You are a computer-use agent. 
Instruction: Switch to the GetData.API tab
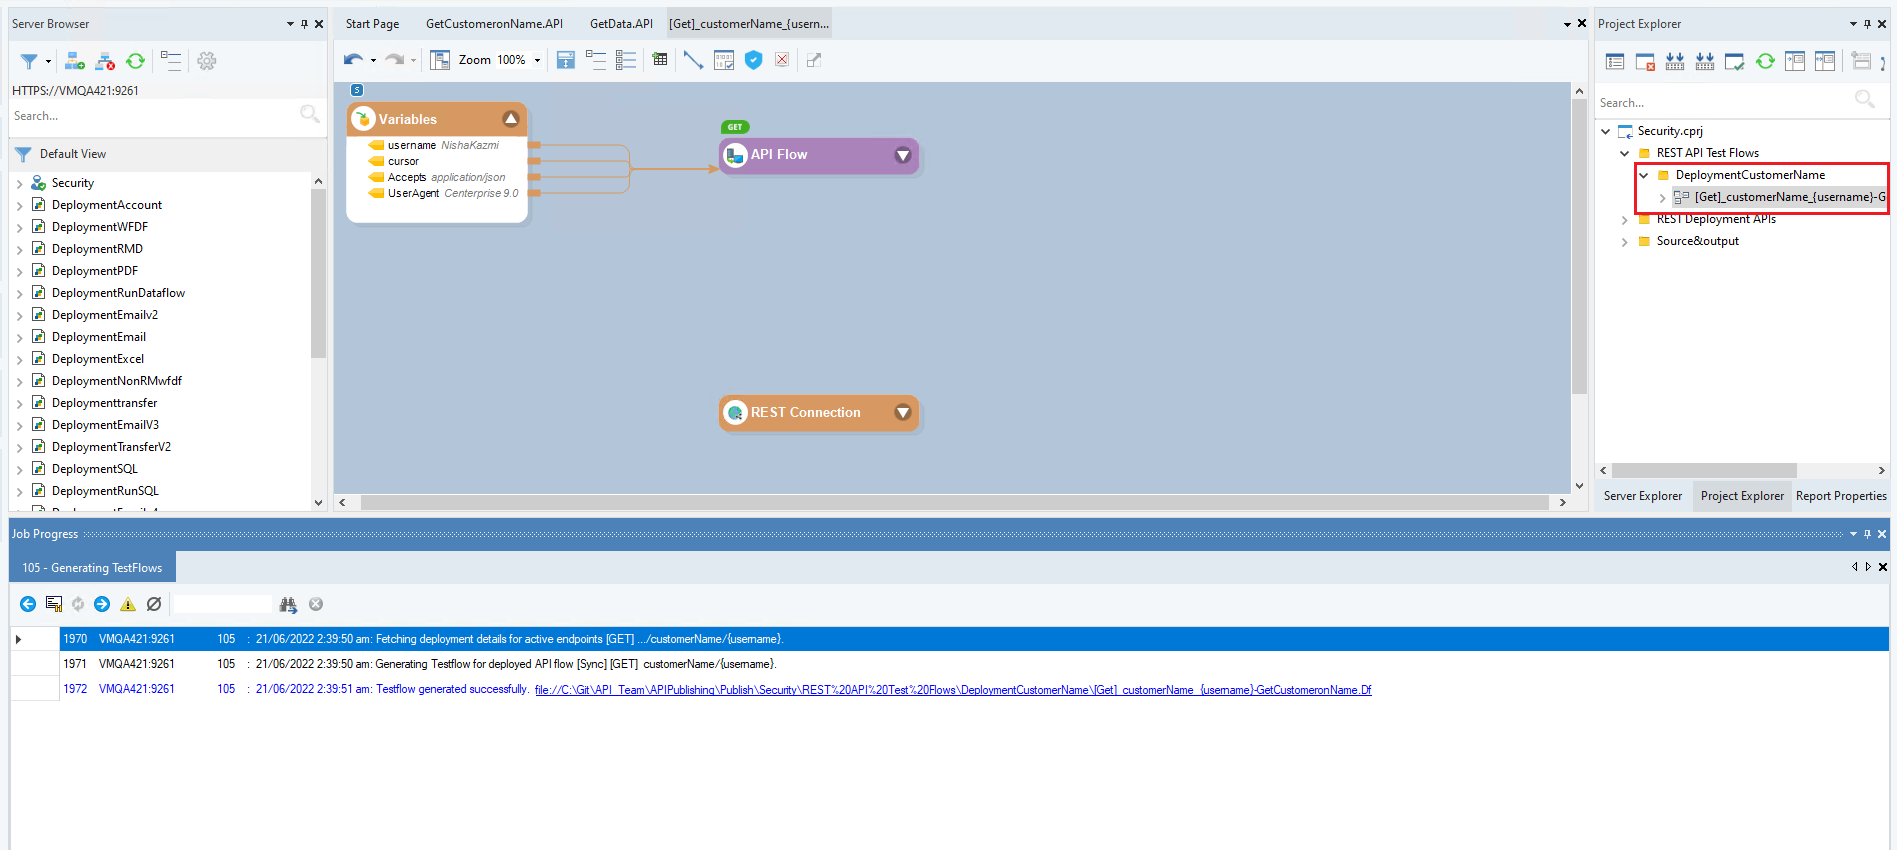[621, 24]
